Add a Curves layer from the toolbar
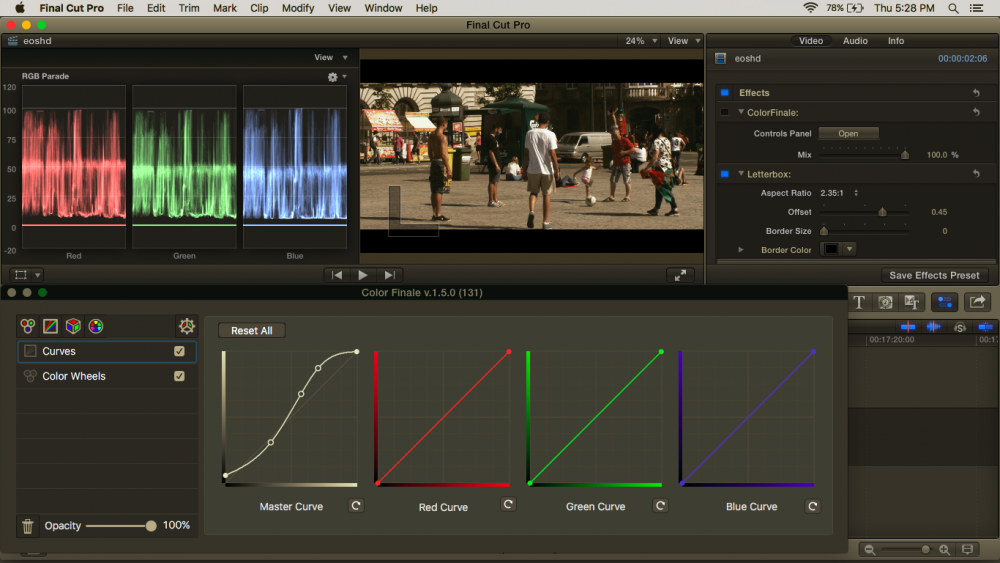The image size is (1000, 563). pyautogui.click(x=50, y=326)
